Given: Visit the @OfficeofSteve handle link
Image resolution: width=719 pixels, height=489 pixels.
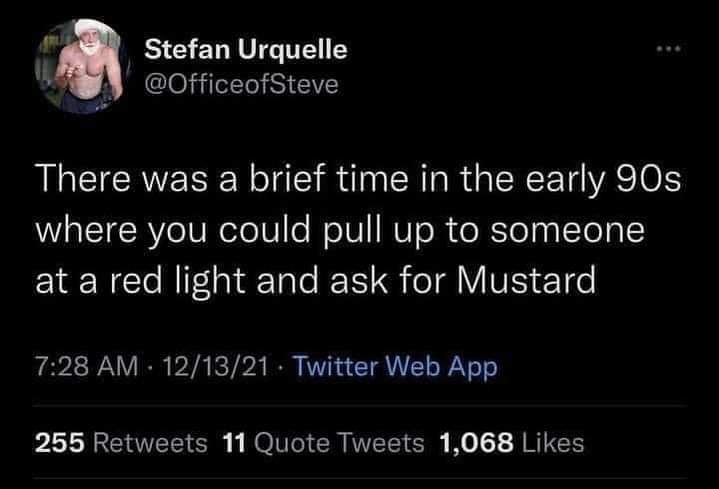Looking at the screenshot, I should click(x=242, y=84).
